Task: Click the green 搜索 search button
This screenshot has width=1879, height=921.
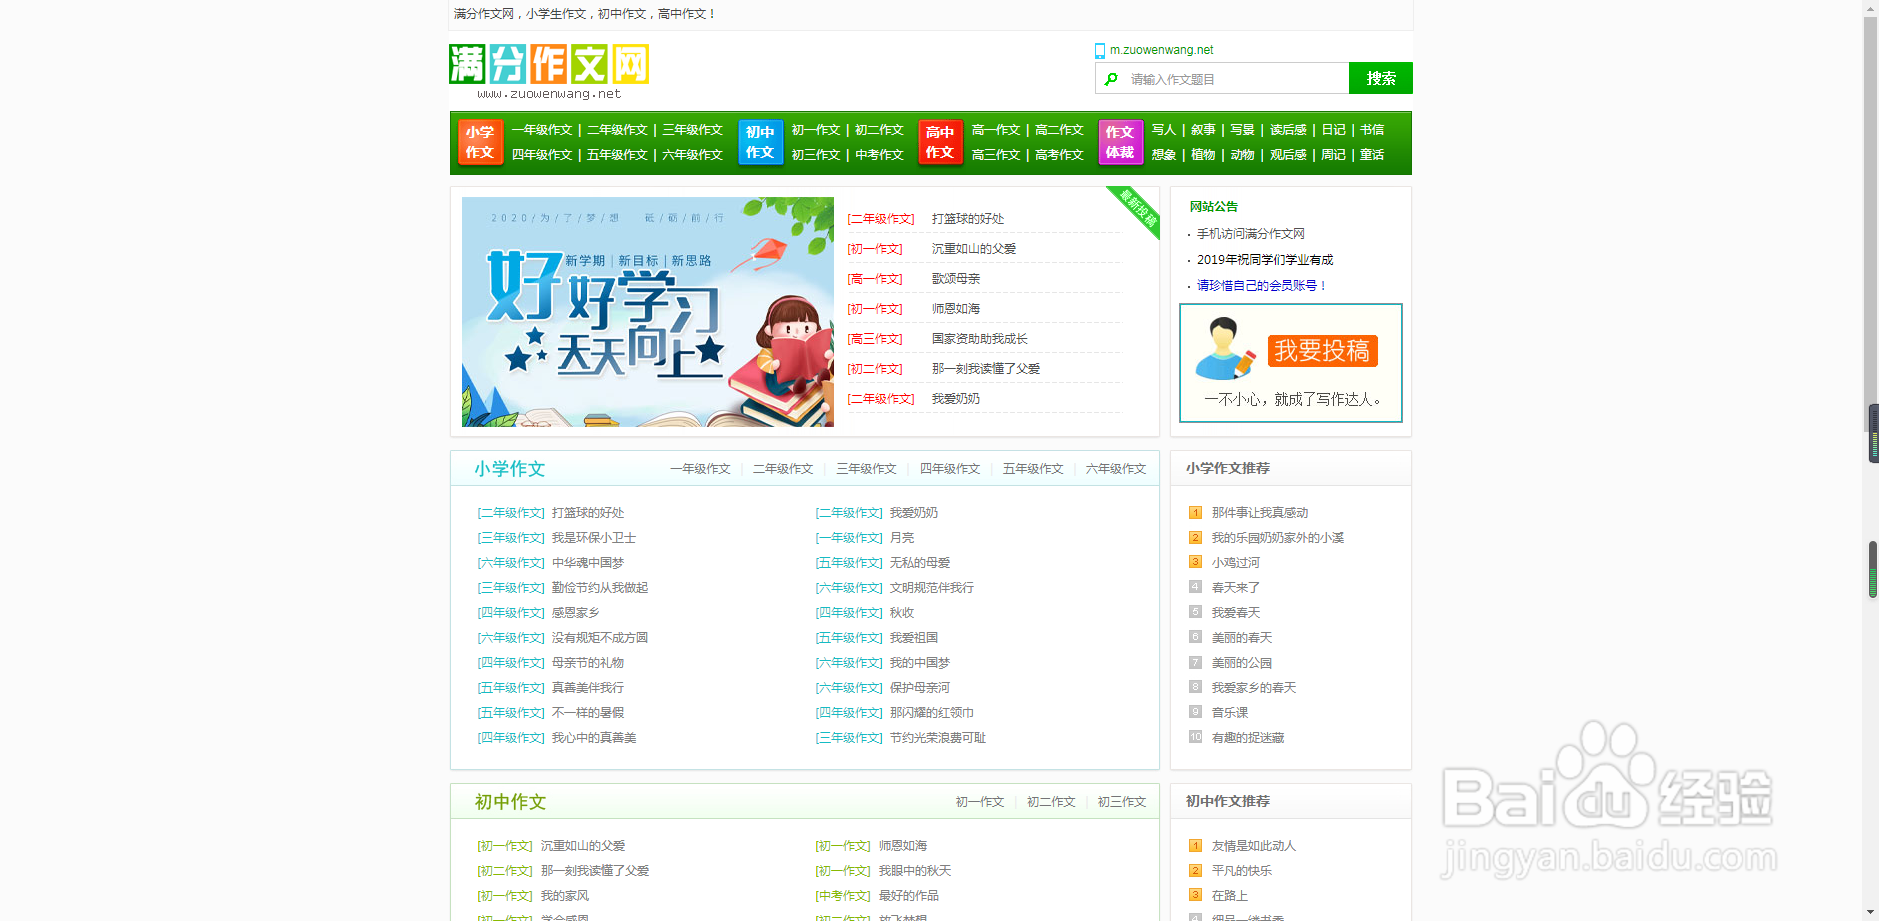Action: (x=1381, y=78)
